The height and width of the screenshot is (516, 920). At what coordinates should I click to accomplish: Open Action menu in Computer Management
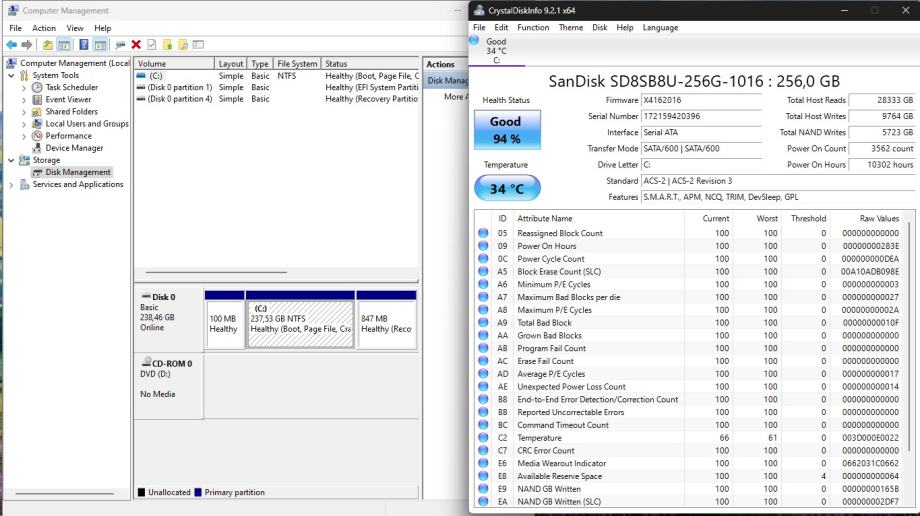coord(44,28)
